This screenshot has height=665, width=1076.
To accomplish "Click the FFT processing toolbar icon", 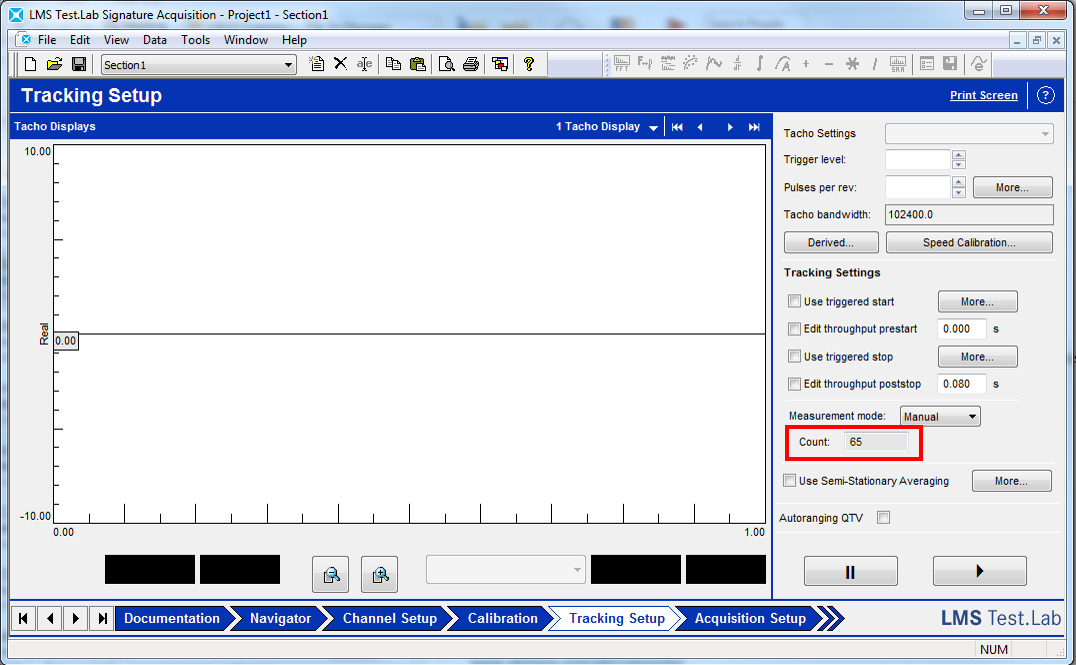I will [622, 64].
